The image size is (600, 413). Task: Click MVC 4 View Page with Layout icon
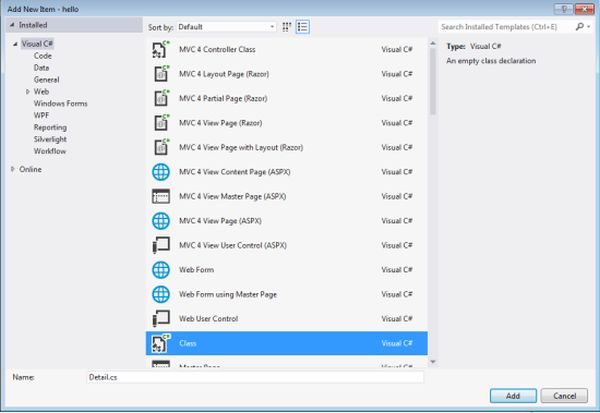pos(161,147)
